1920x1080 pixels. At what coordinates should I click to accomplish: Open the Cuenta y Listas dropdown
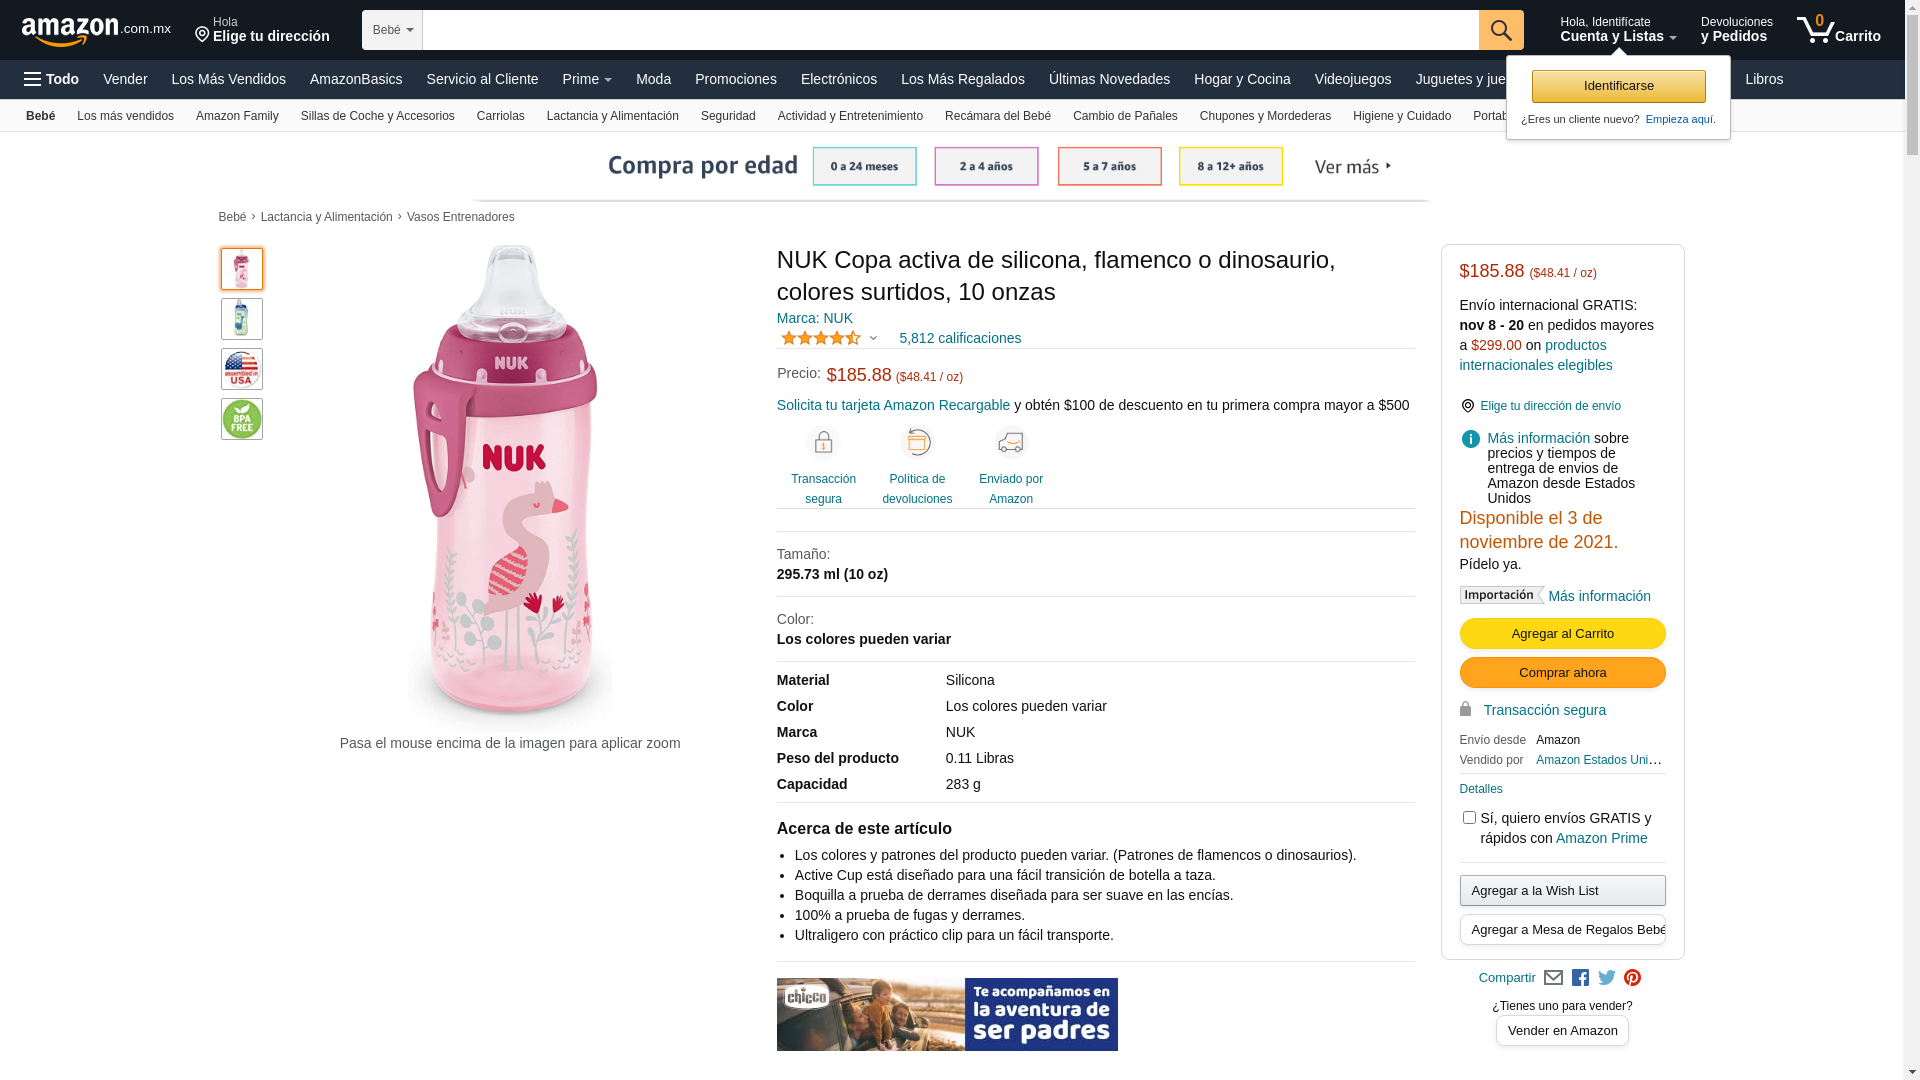click(1617, 30)
